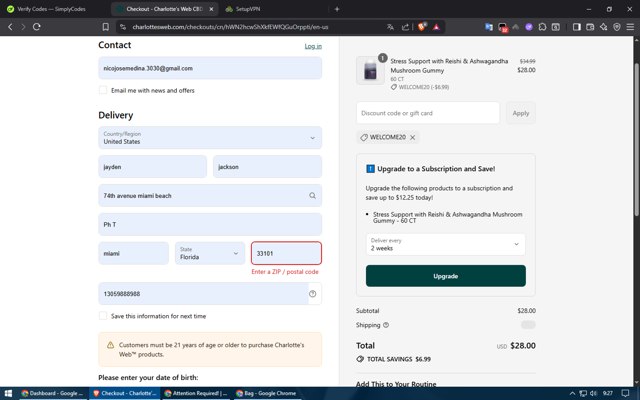Screen dimensions: 640x400
Task: Open a new browser tab with plus
Action: coord(337,9)
